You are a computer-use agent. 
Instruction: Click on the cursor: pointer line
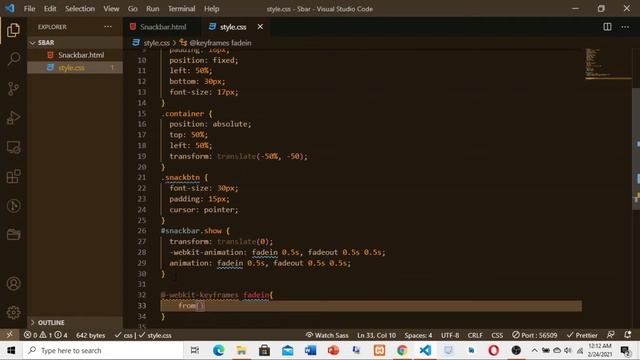click(x=204, y=209)
